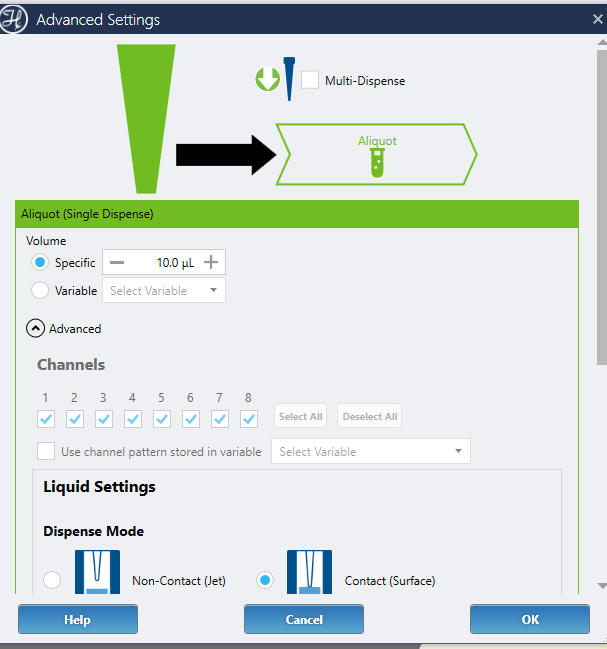Increase volume with the plus button
The height and width of the screenshot is (649, 607).
pyautogui.click(x=211, y=262)
